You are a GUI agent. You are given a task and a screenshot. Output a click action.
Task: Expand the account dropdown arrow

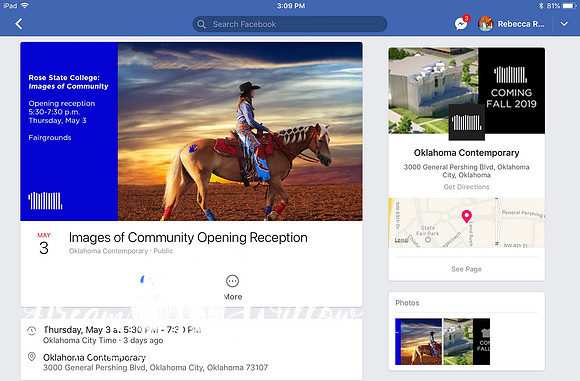[564, 24]
